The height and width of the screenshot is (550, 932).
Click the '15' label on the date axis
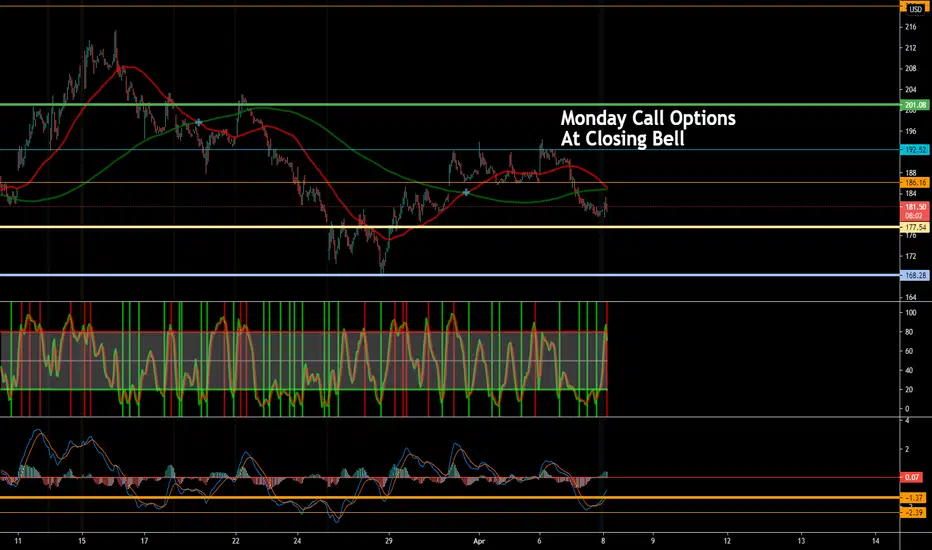coord(81,541)
